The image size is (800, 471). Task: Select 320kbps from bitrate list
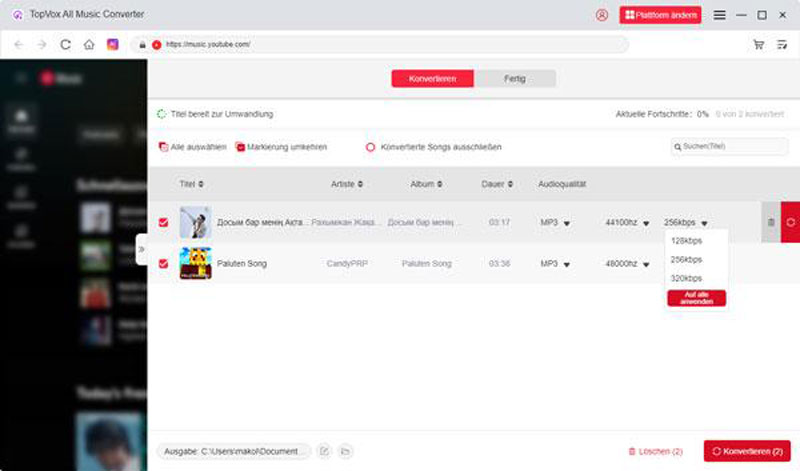(x=687, y=278)
